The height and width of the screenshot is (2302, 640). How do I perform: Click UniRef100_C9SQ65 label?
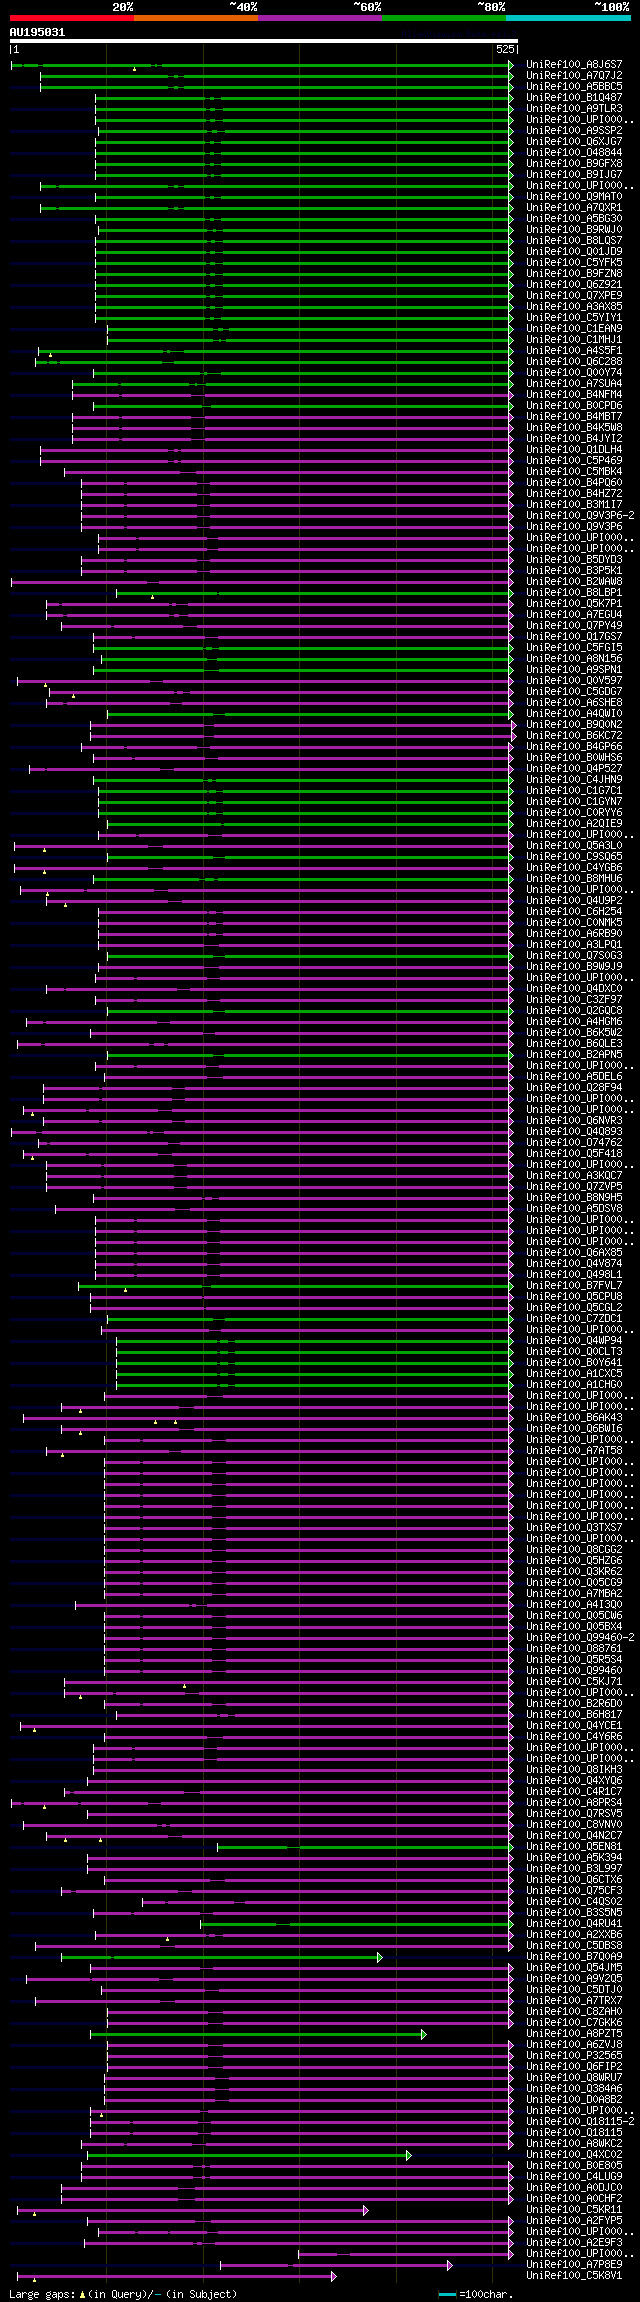(x=574, y=857)
